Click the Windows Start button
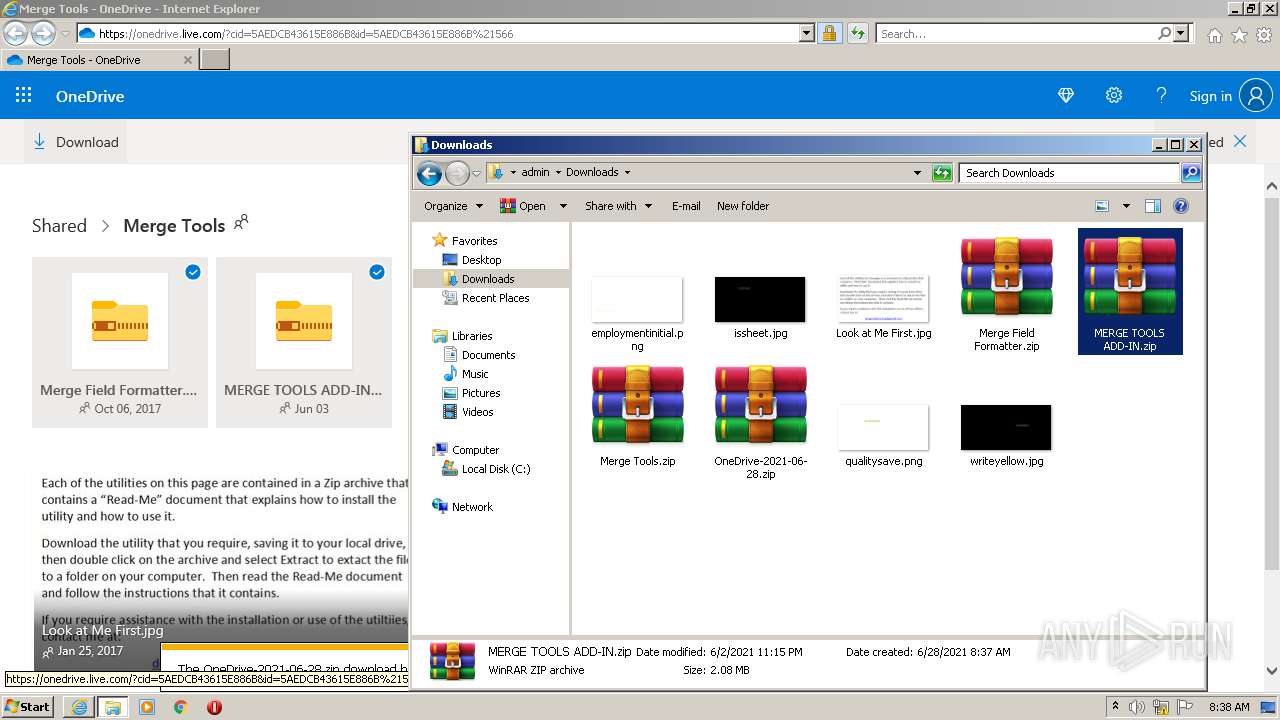1280x720 pixels. [28, 706]
